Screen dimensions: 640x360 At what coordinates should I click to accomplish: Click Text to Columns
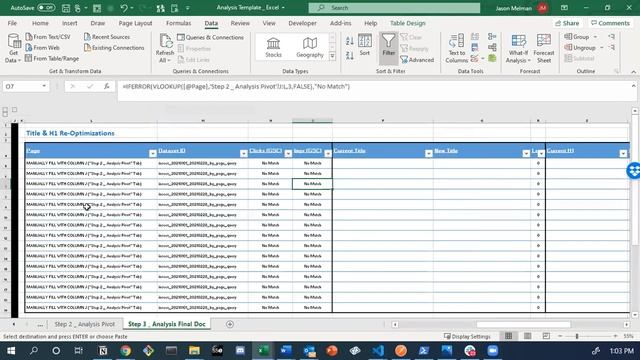click(x=456, y=48)
